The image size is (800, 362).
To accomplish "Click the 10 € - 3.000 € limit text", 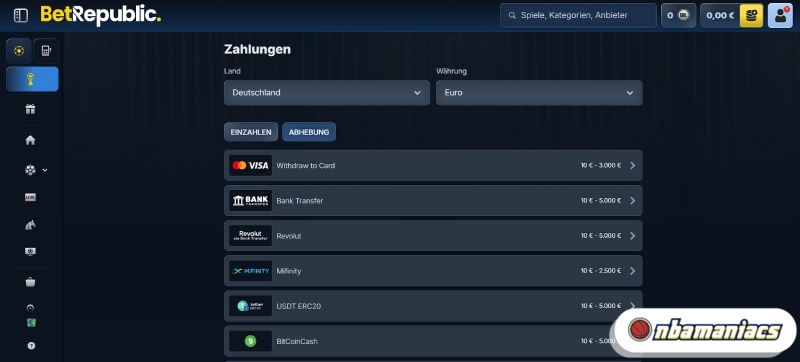I will tap(601, 165).
